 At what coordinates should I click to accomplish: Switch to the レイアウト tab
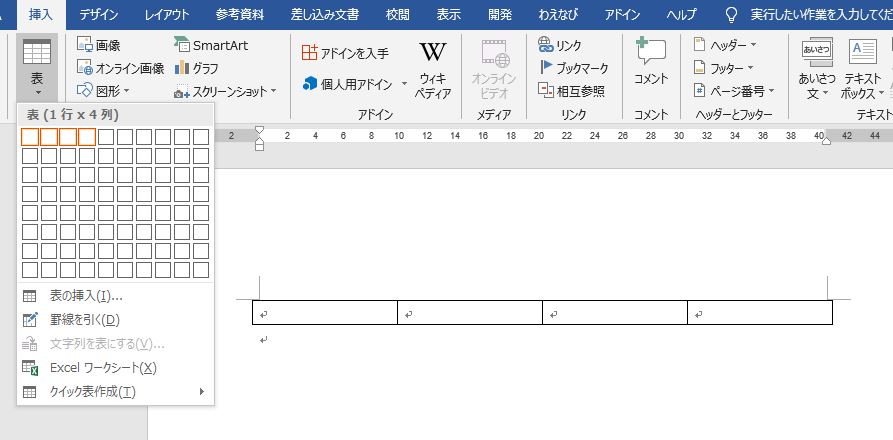point(166,15)
